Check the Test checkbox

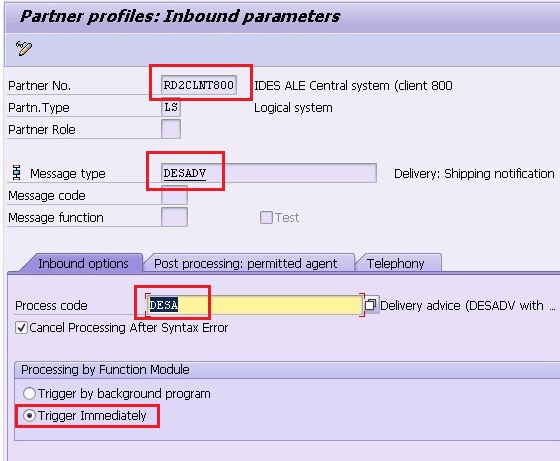point(266,217)
